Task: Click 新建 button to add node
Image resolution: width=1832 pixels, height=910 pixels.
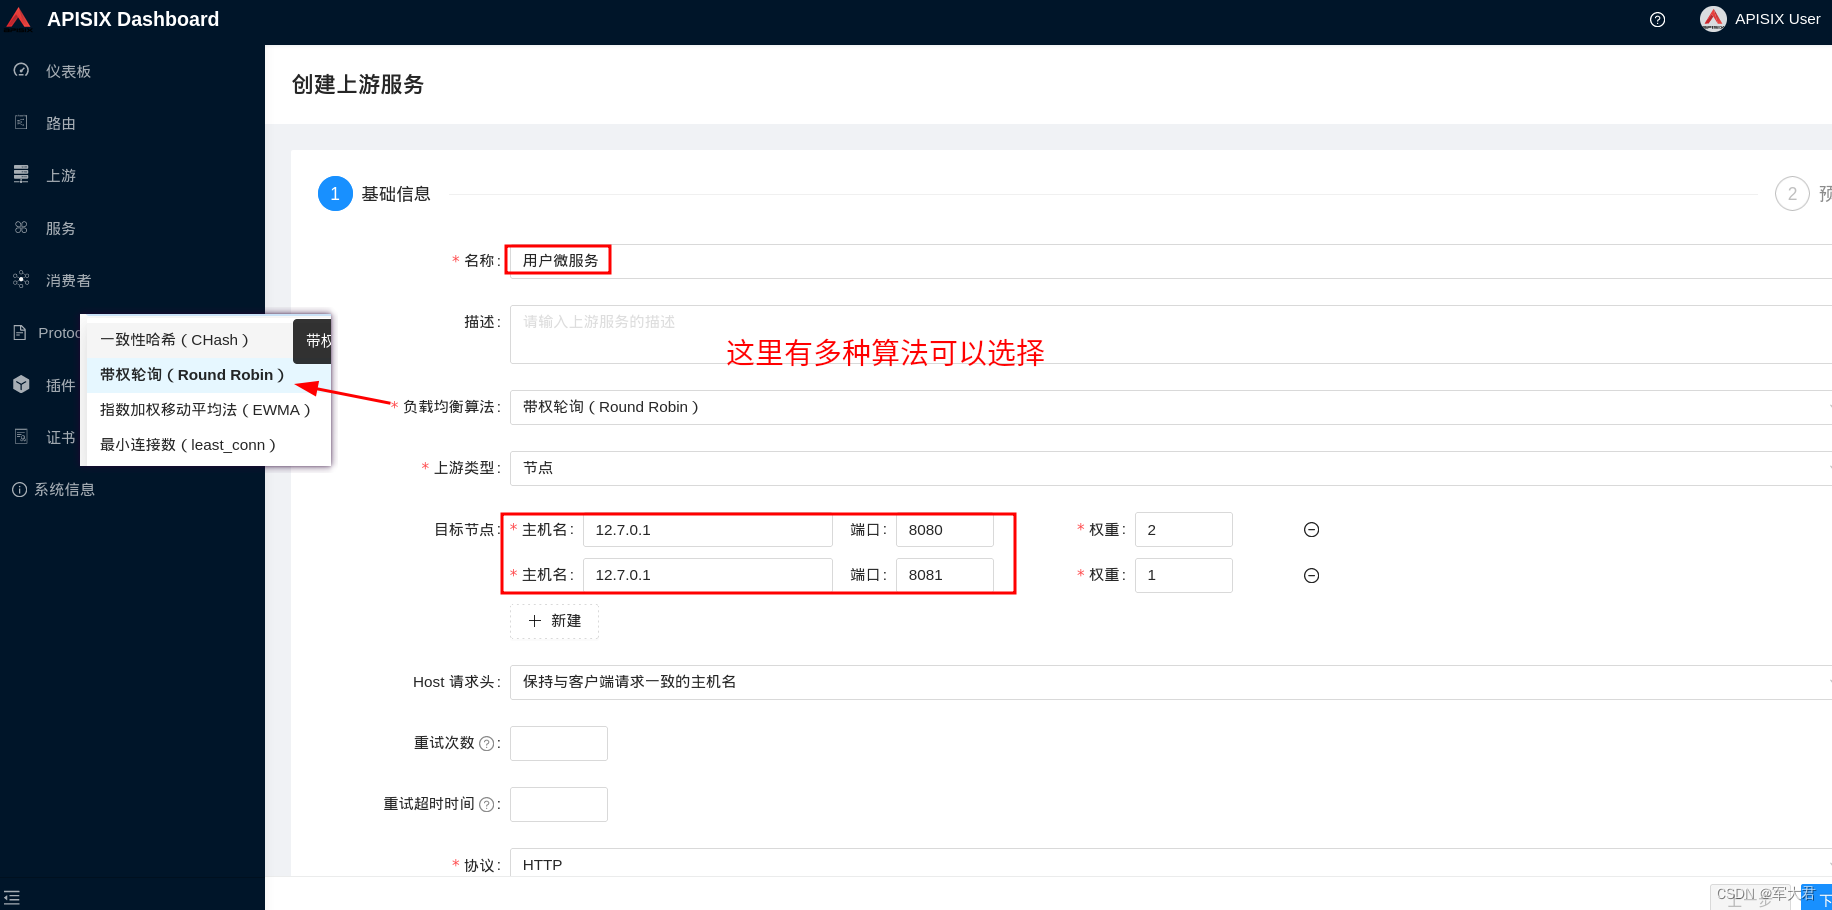Action: 554,621
